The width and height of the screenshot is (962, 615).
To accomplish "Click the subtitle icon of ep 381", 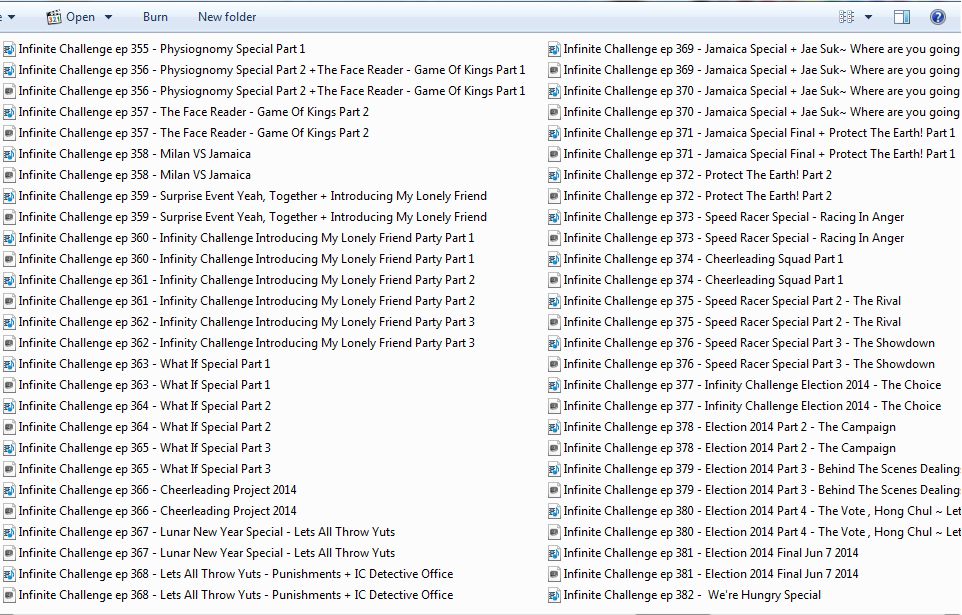I will point(554,574).
